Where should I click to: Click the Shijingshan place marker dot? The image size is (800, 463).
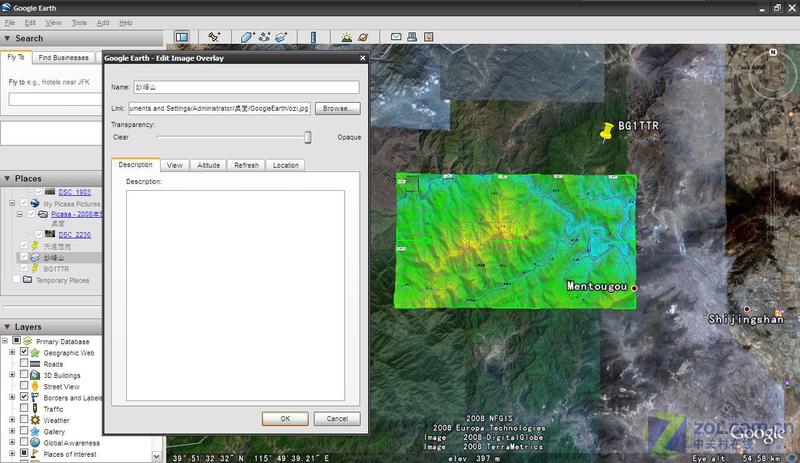[747, 309]
